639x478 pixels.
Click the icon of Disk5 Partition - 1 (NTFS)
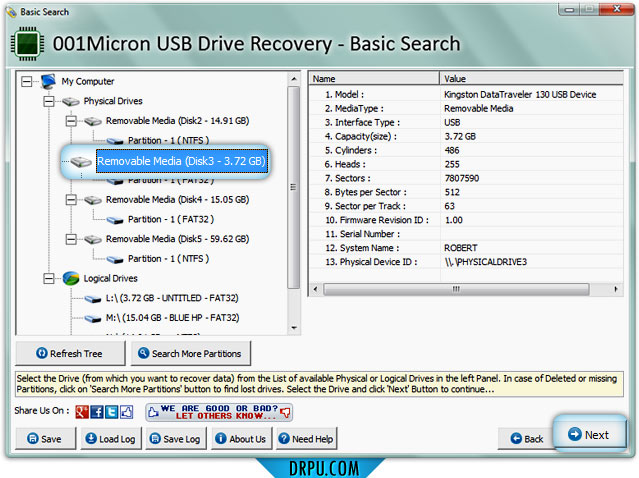point(115,259)
